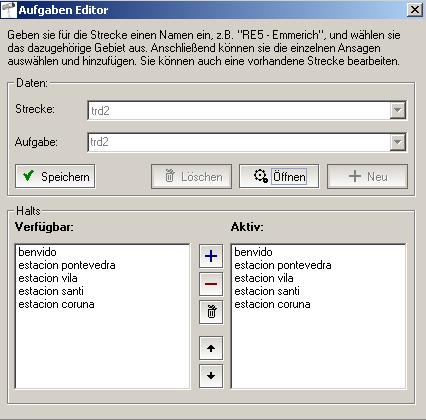Add selected halt with blue plus icon
Image resolution: width=426 pixels, height=420 pixels.
click(x=211, y=256)
